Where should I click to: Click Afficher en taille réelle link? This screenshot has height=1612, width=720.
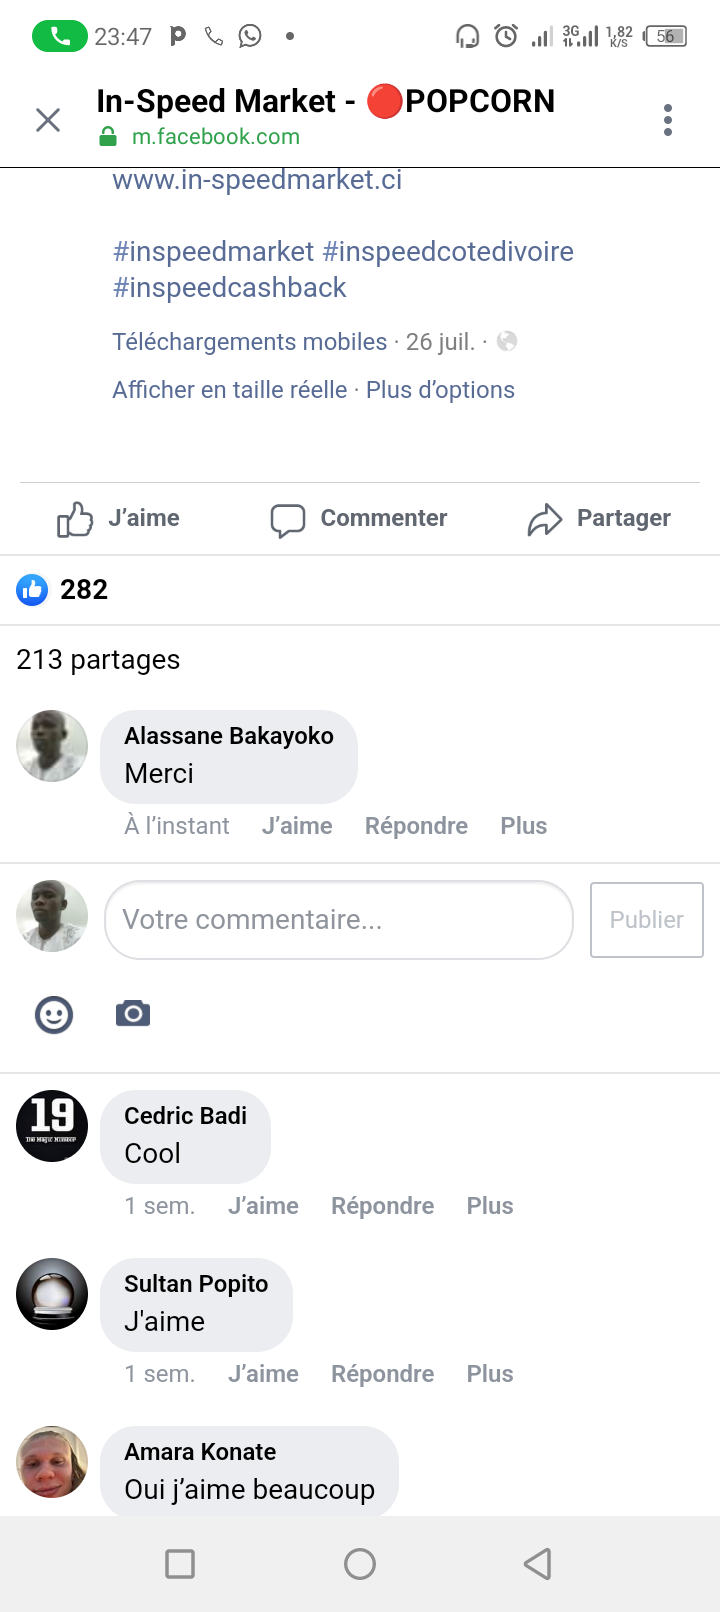[230, 390]
